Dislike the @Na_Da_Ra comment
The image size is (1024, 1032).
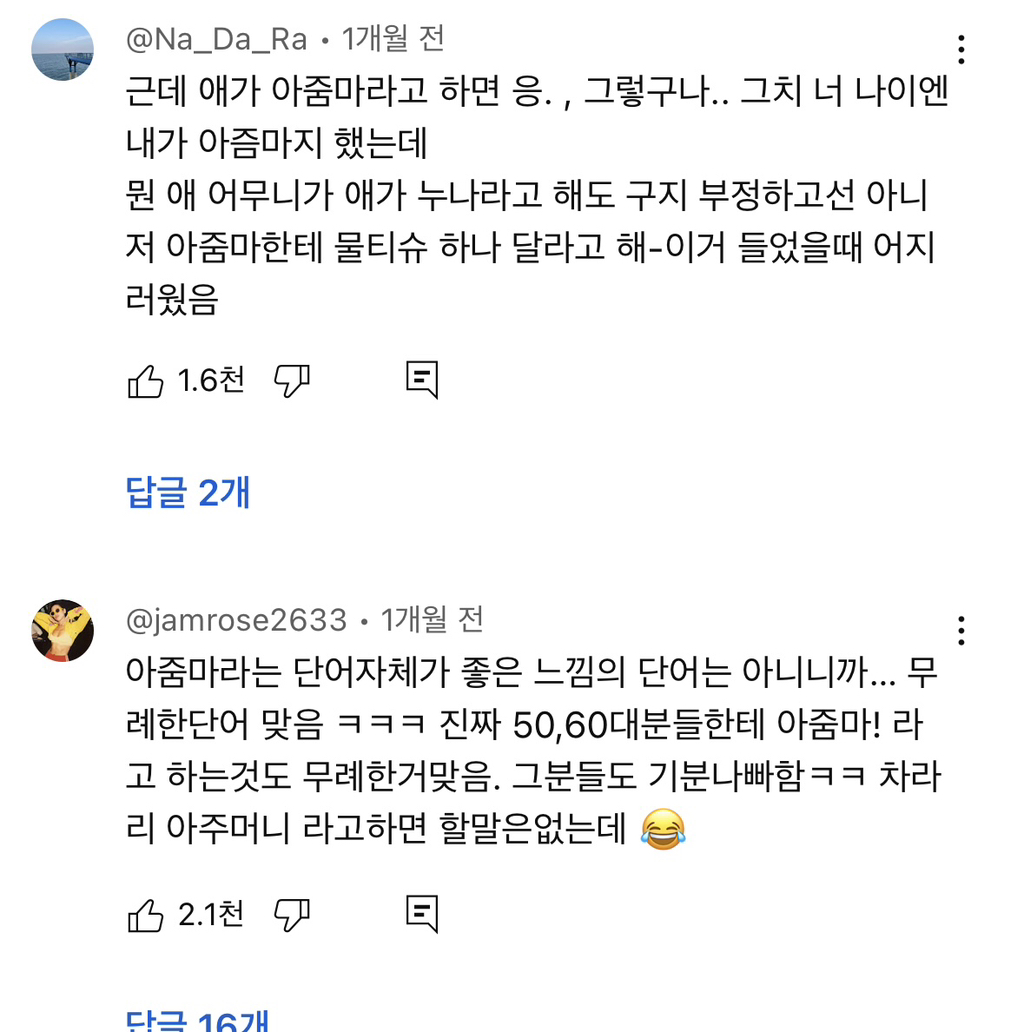[292, 381]
